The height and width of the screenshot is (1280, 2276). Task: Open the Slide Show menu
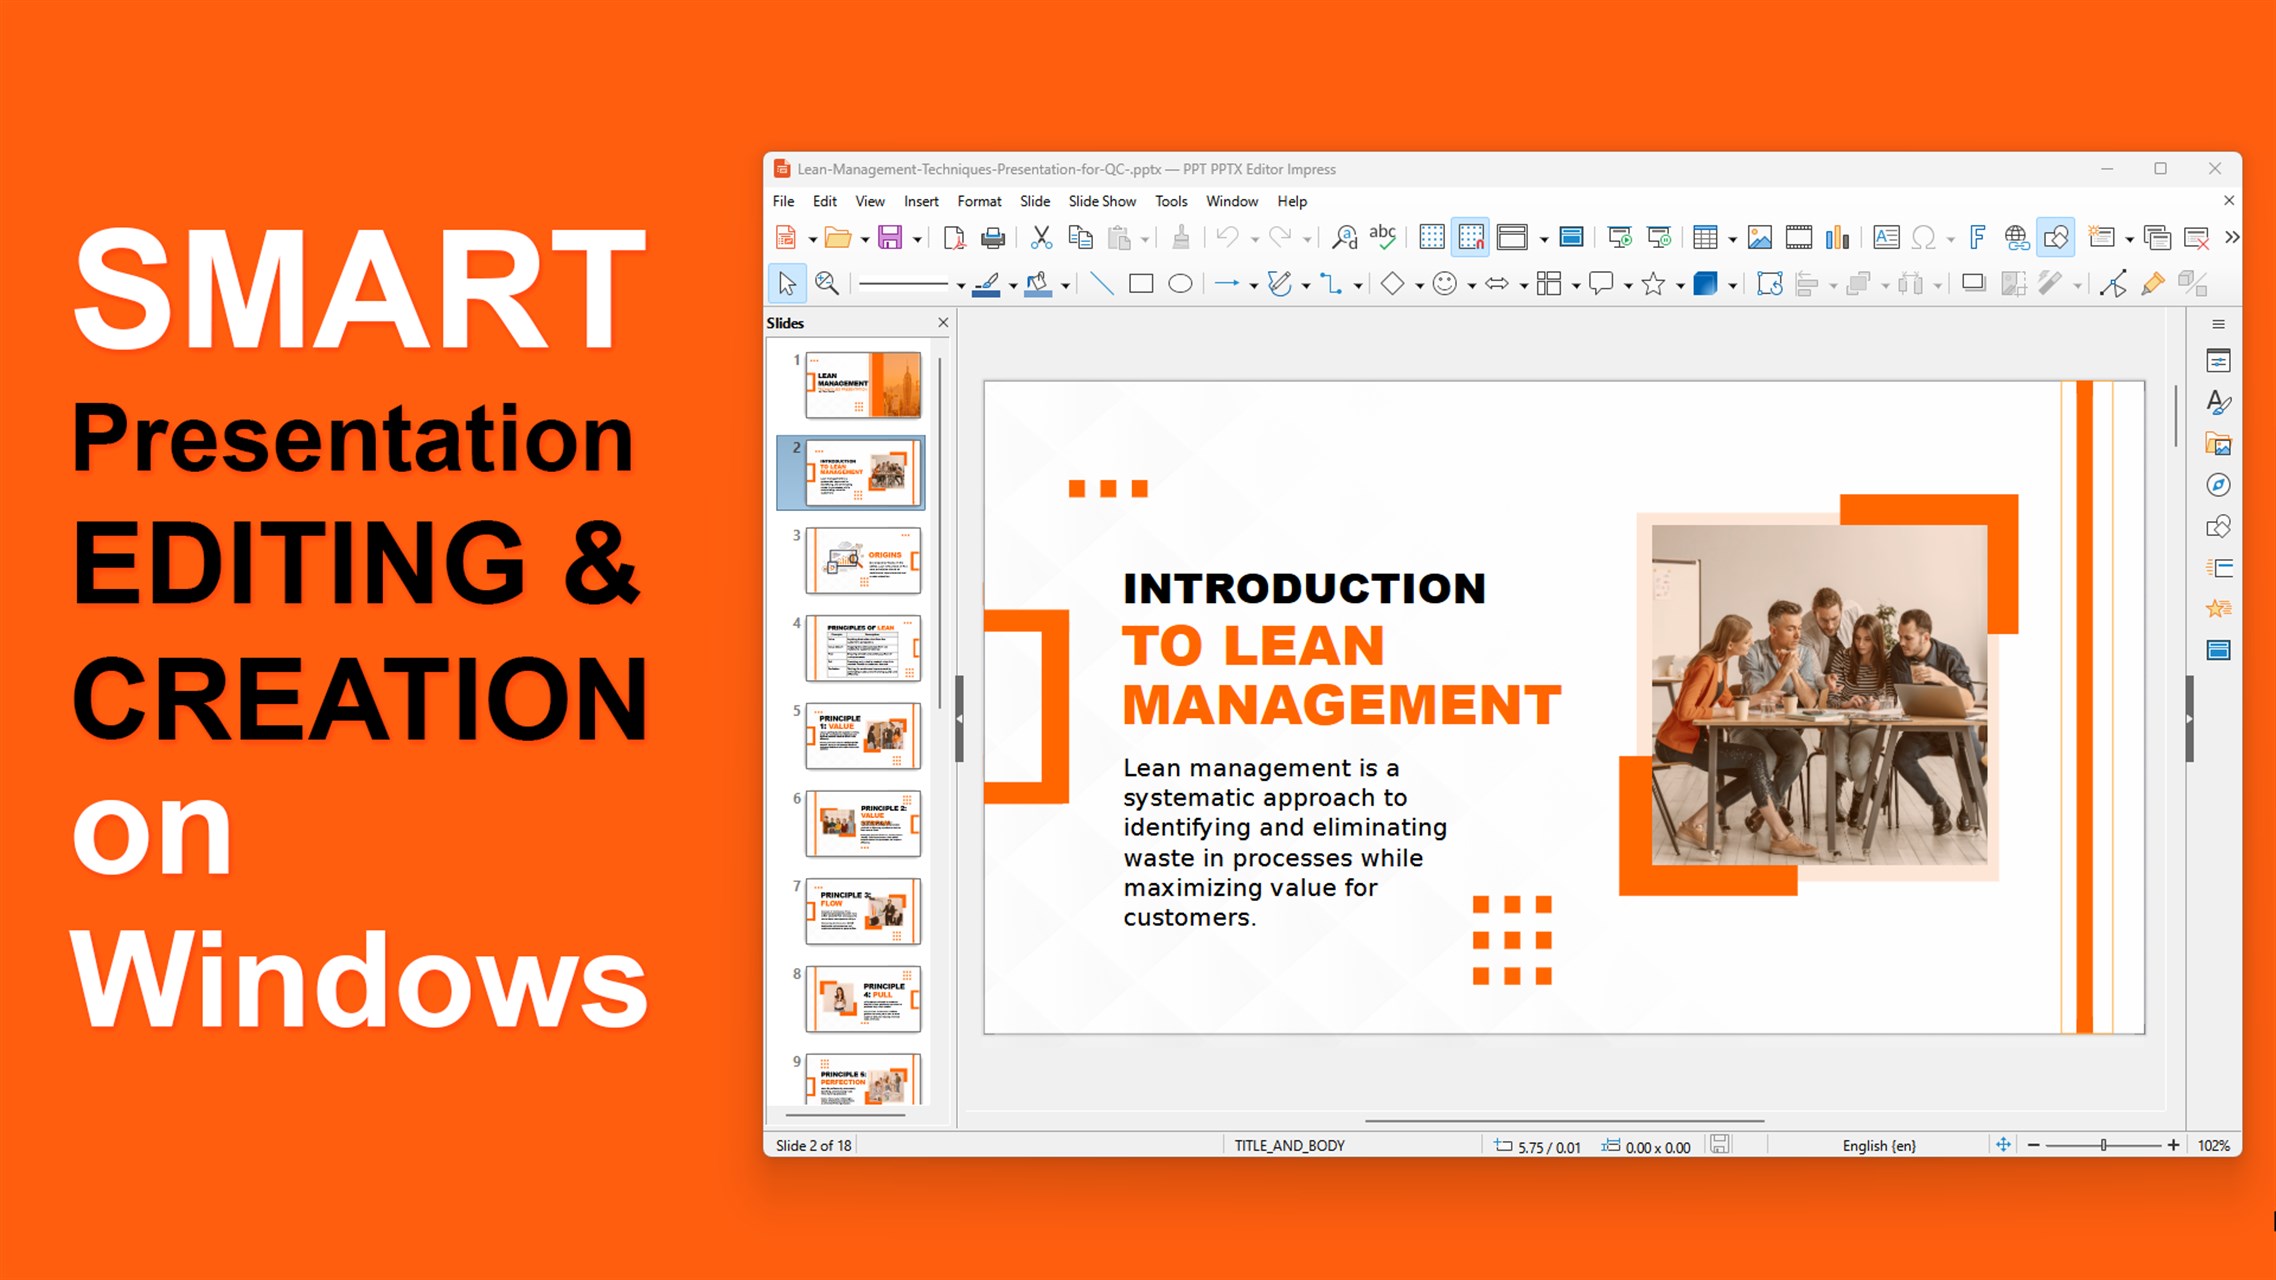(x=1101, y=201)
